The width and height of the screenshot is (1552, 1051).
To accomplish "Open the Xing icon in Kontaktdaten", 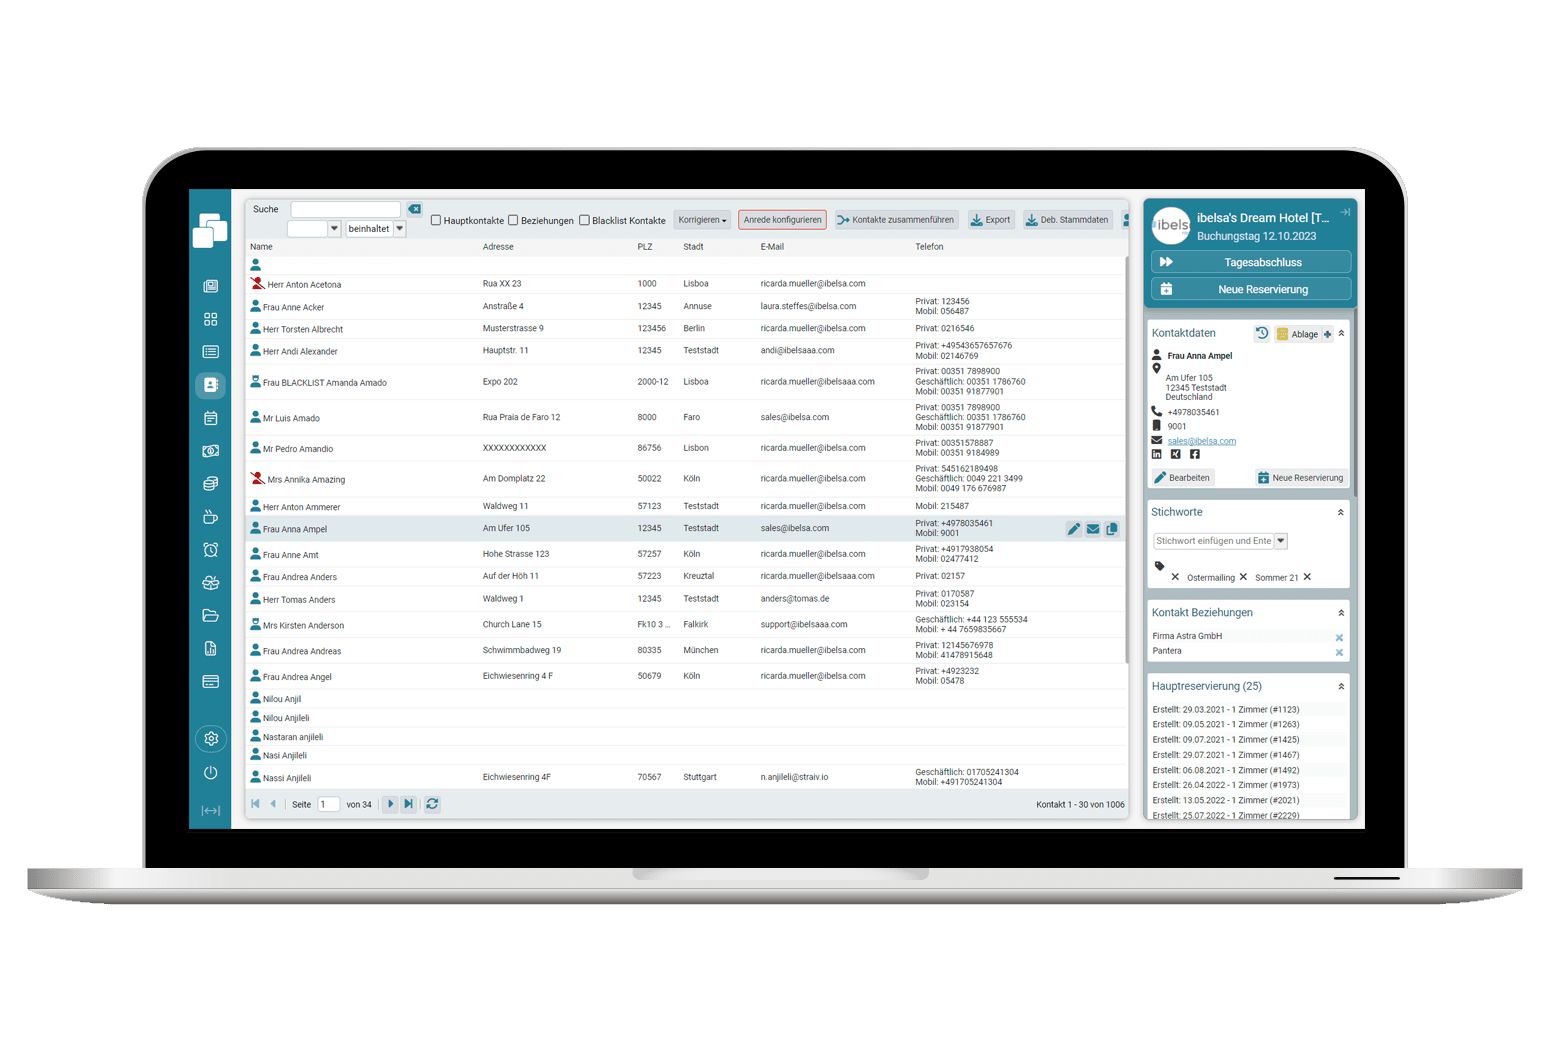I will point(1176,454).
